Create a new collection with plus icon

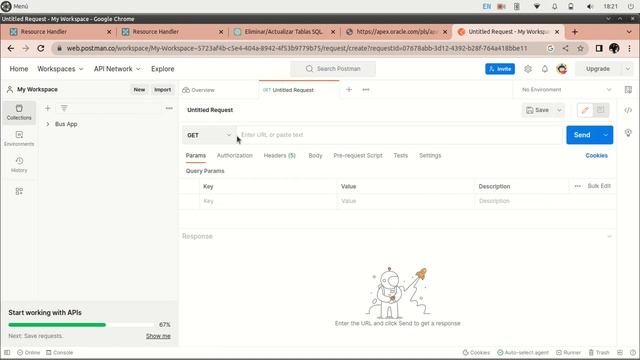click(48, 108)
